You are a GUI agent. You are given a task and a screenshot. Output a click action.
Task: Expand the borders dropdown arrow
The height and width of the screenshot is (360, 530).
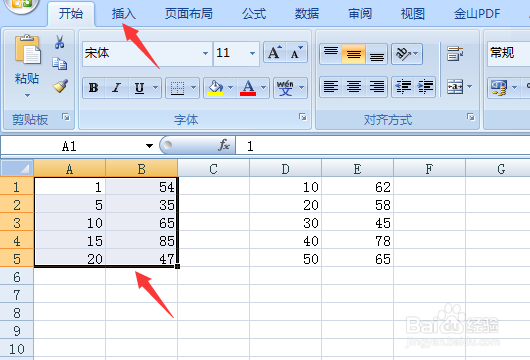click(x=193, y=88)
